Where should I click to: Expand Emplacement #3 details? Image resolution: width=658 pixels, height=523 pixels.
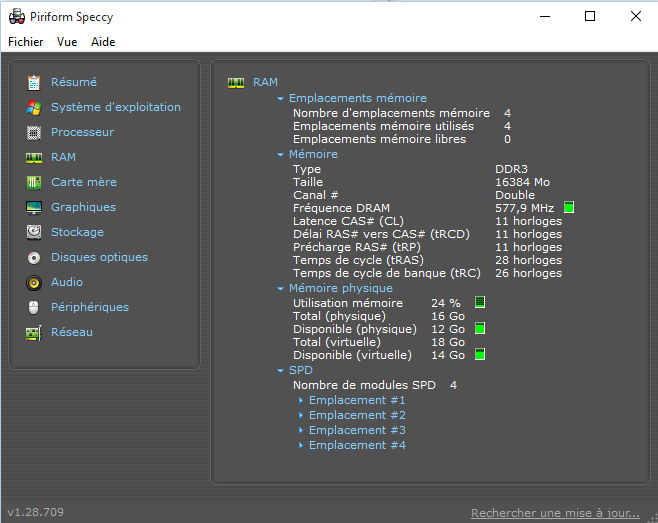301,431
